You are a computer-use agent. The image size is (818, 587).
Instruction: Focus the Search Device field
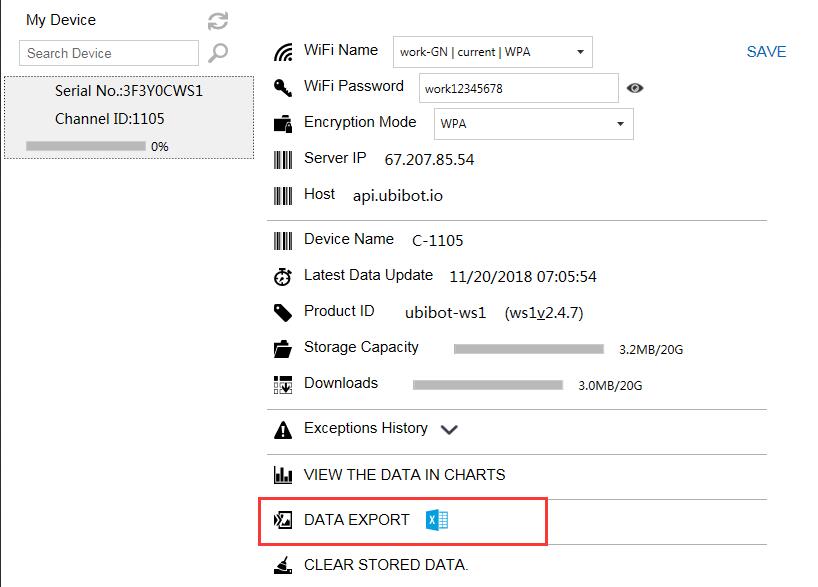109,53
